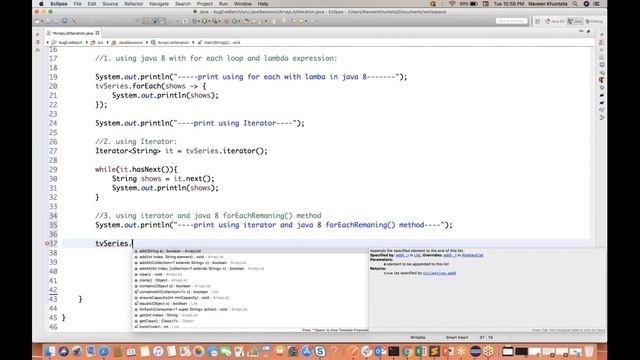Open the Navigate menu

pyautogui.click(x=159, y=4)
